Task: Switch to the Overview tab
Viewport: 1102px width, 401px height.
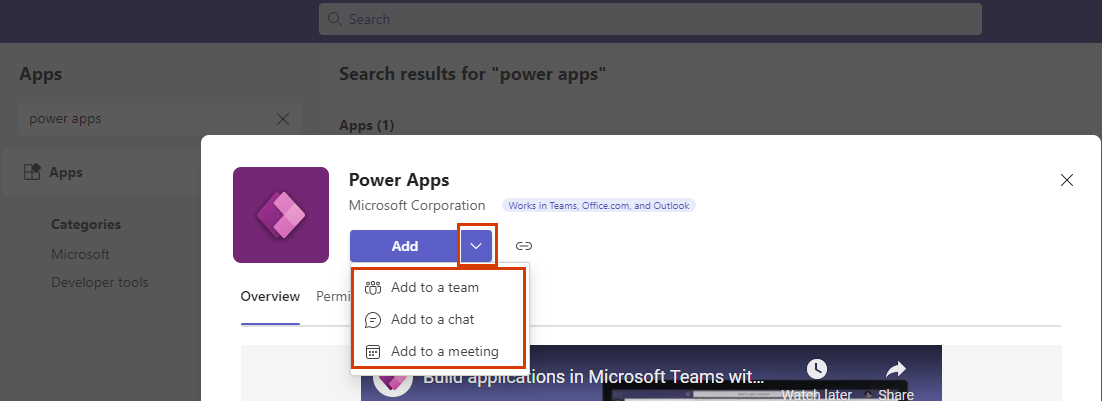Action: [x=271, y=296]
